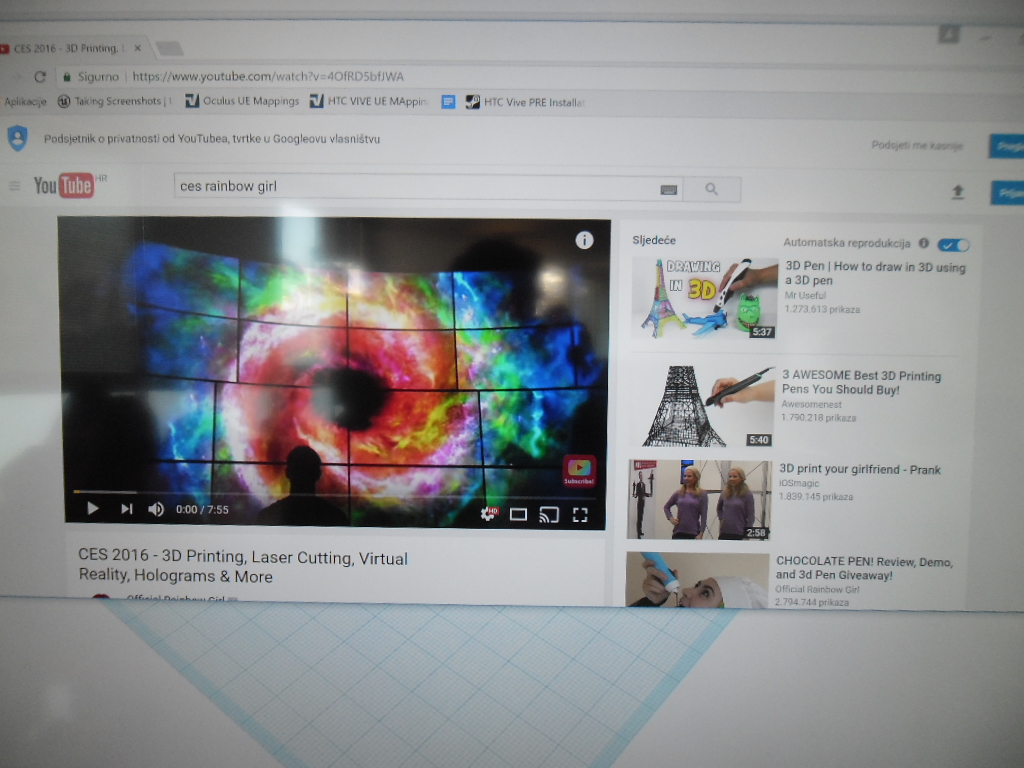This screenshot has width=1024, height=768.
Task: Open the on-screen keyboard in search box
Action: pos(668,190)
